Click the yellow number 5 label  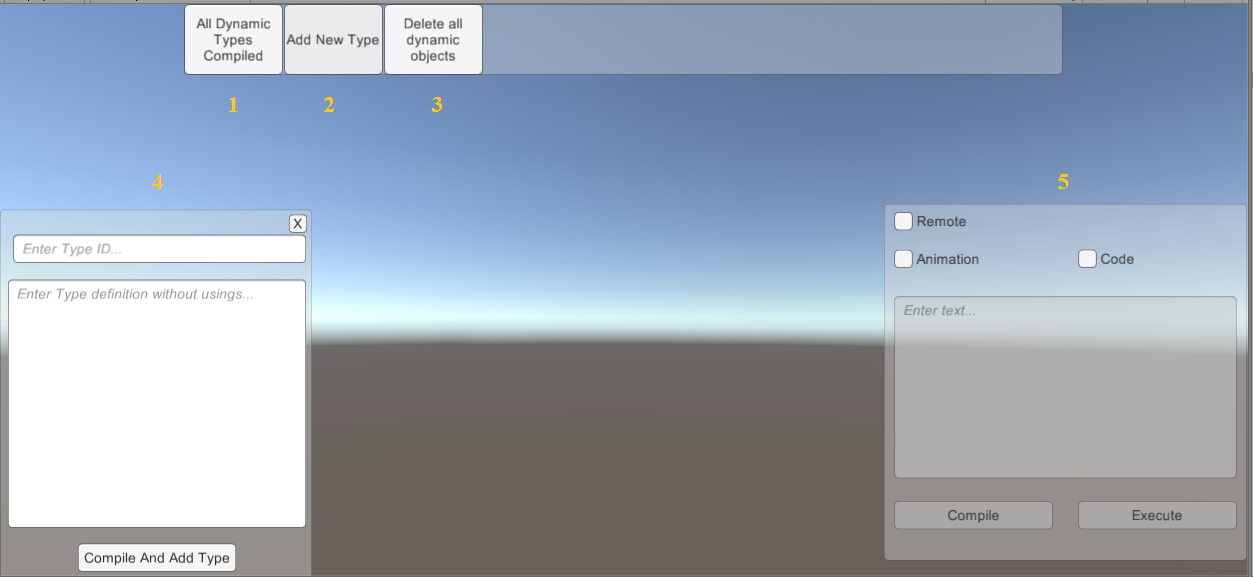[x=1063, y=182]
